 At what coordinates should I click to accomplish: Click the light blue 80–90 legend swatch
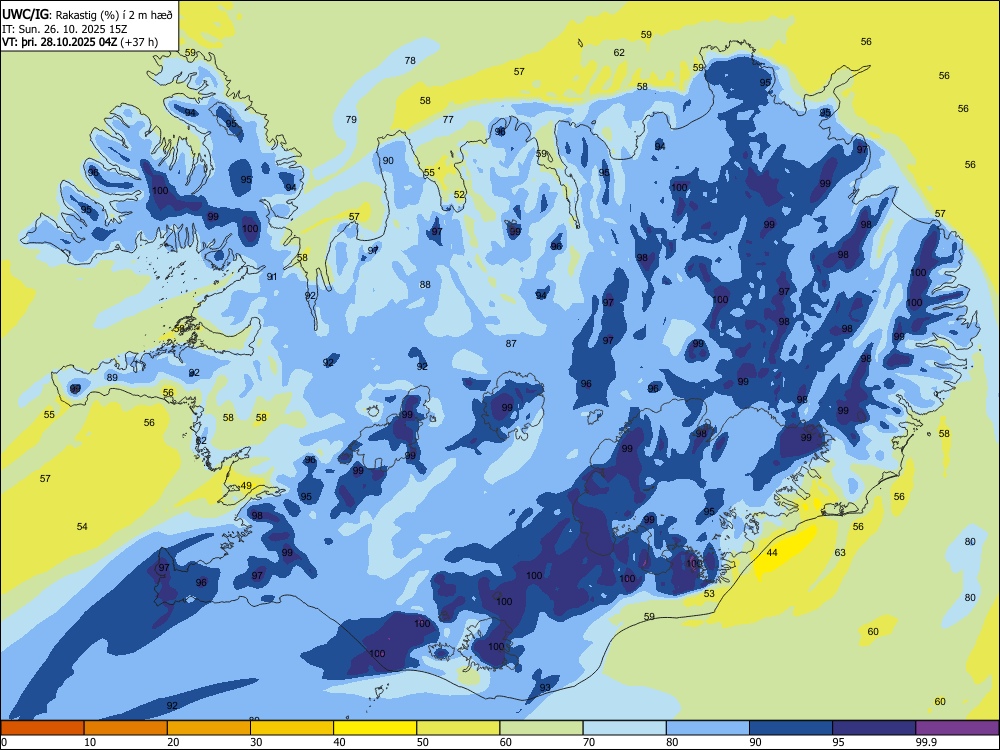[x=707, y=728]
